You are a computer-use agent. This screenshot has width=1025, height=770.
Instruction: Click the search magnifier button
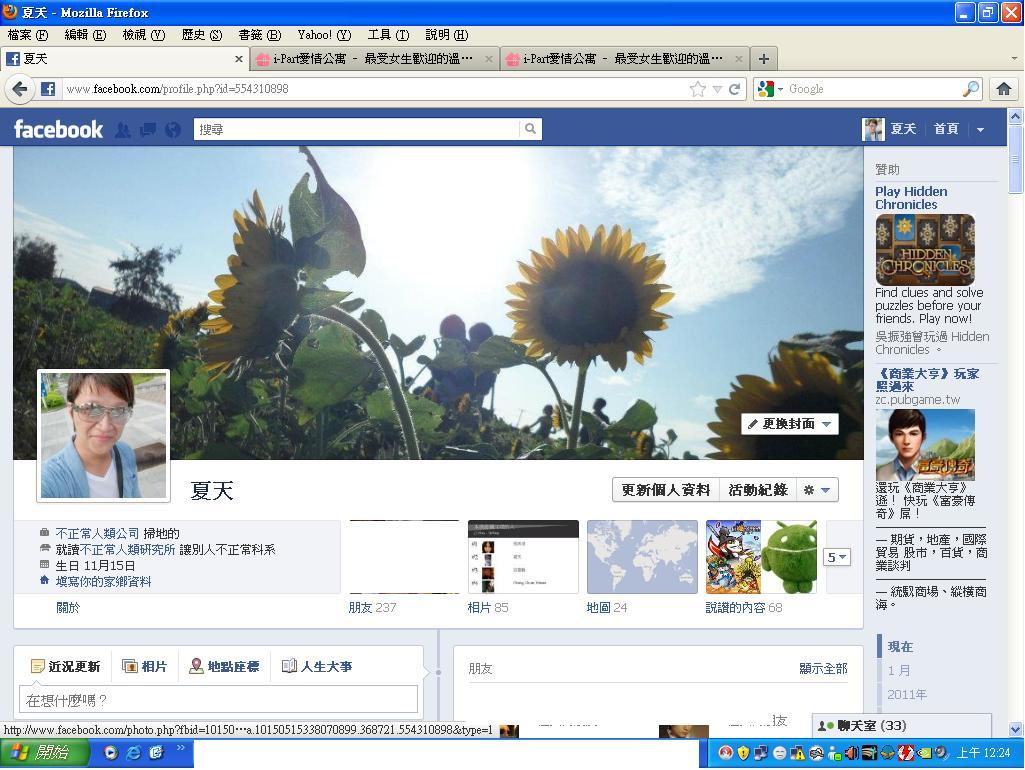click(530, 129)
